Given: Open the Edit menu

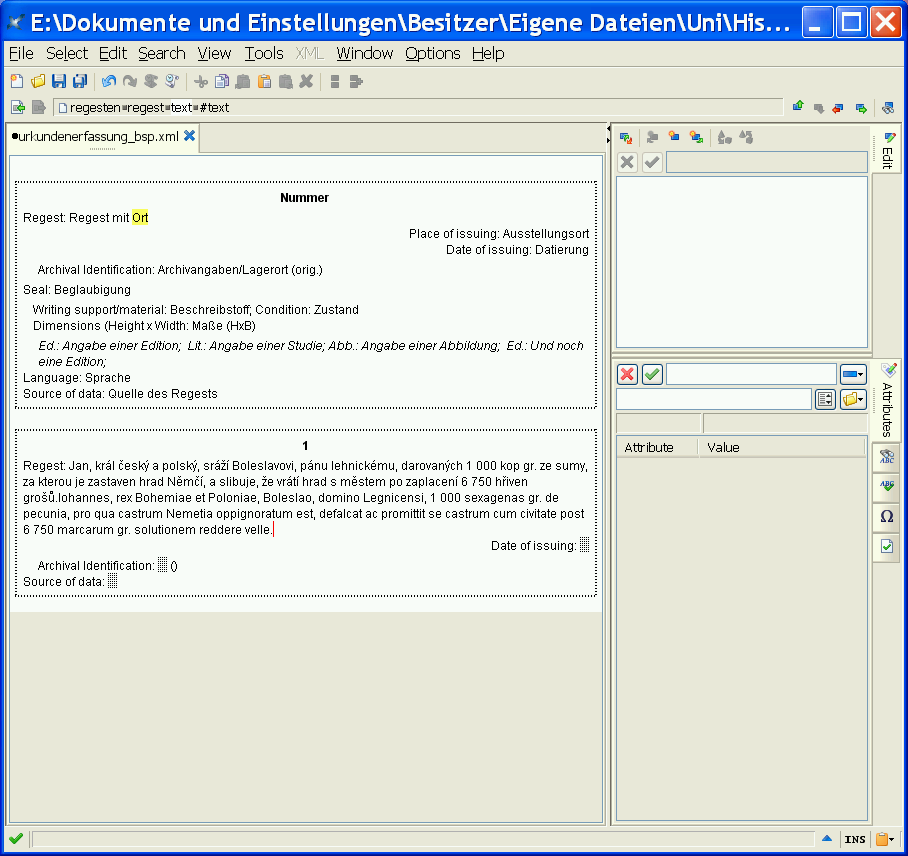Looking at the screenshot, I should point(112,53).
